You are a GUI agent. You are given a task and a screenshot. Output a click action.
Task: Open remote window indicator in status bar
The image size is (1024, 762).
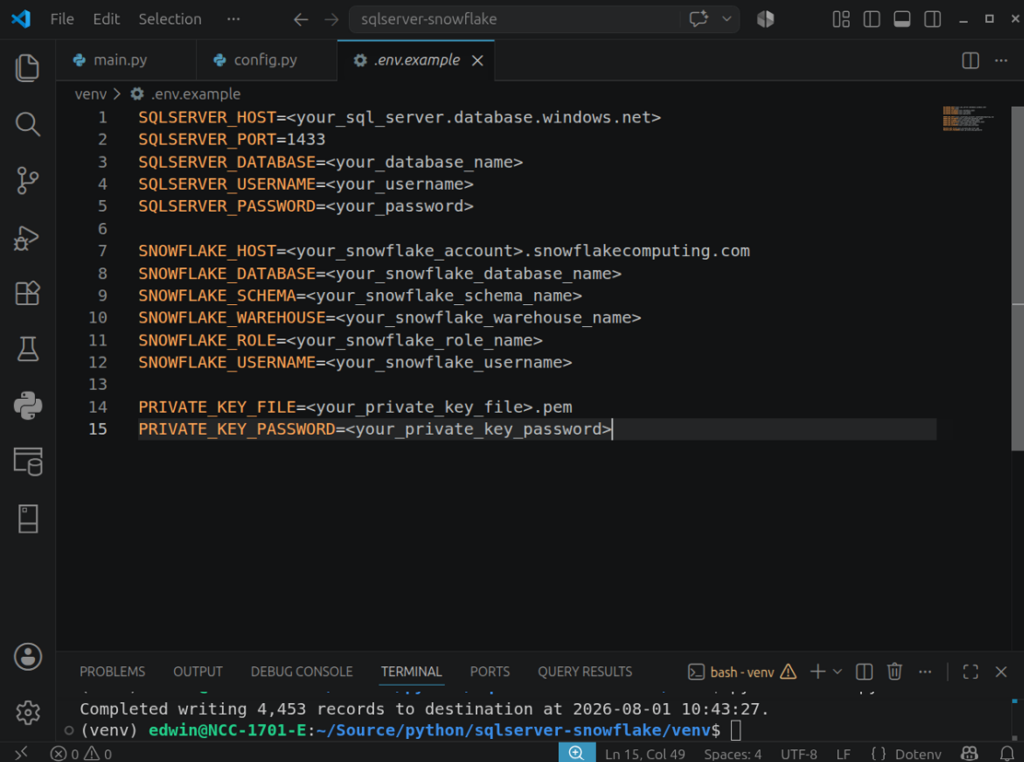[x=21, y=754]
